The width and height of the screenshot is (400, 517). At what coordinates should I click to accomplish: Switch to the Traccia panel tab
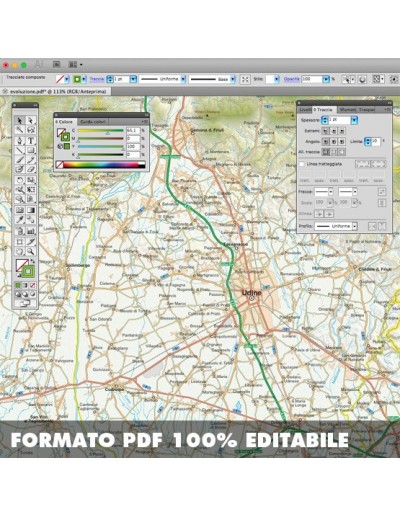(323, 110)
